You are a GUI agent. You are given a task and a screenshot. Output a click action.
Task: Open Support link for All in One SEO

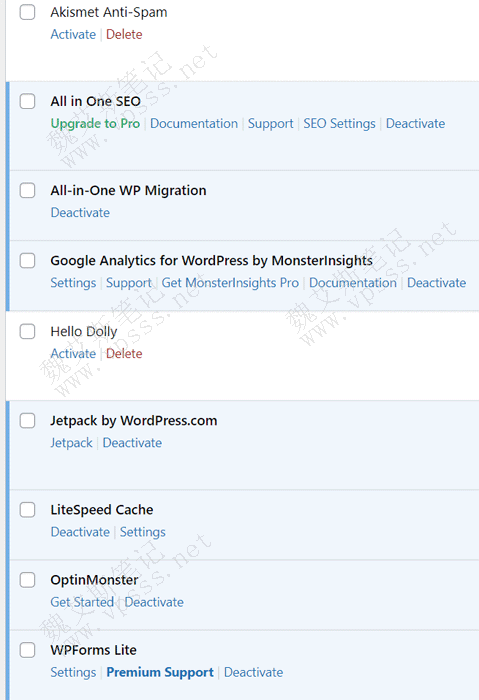pos(271,124)
